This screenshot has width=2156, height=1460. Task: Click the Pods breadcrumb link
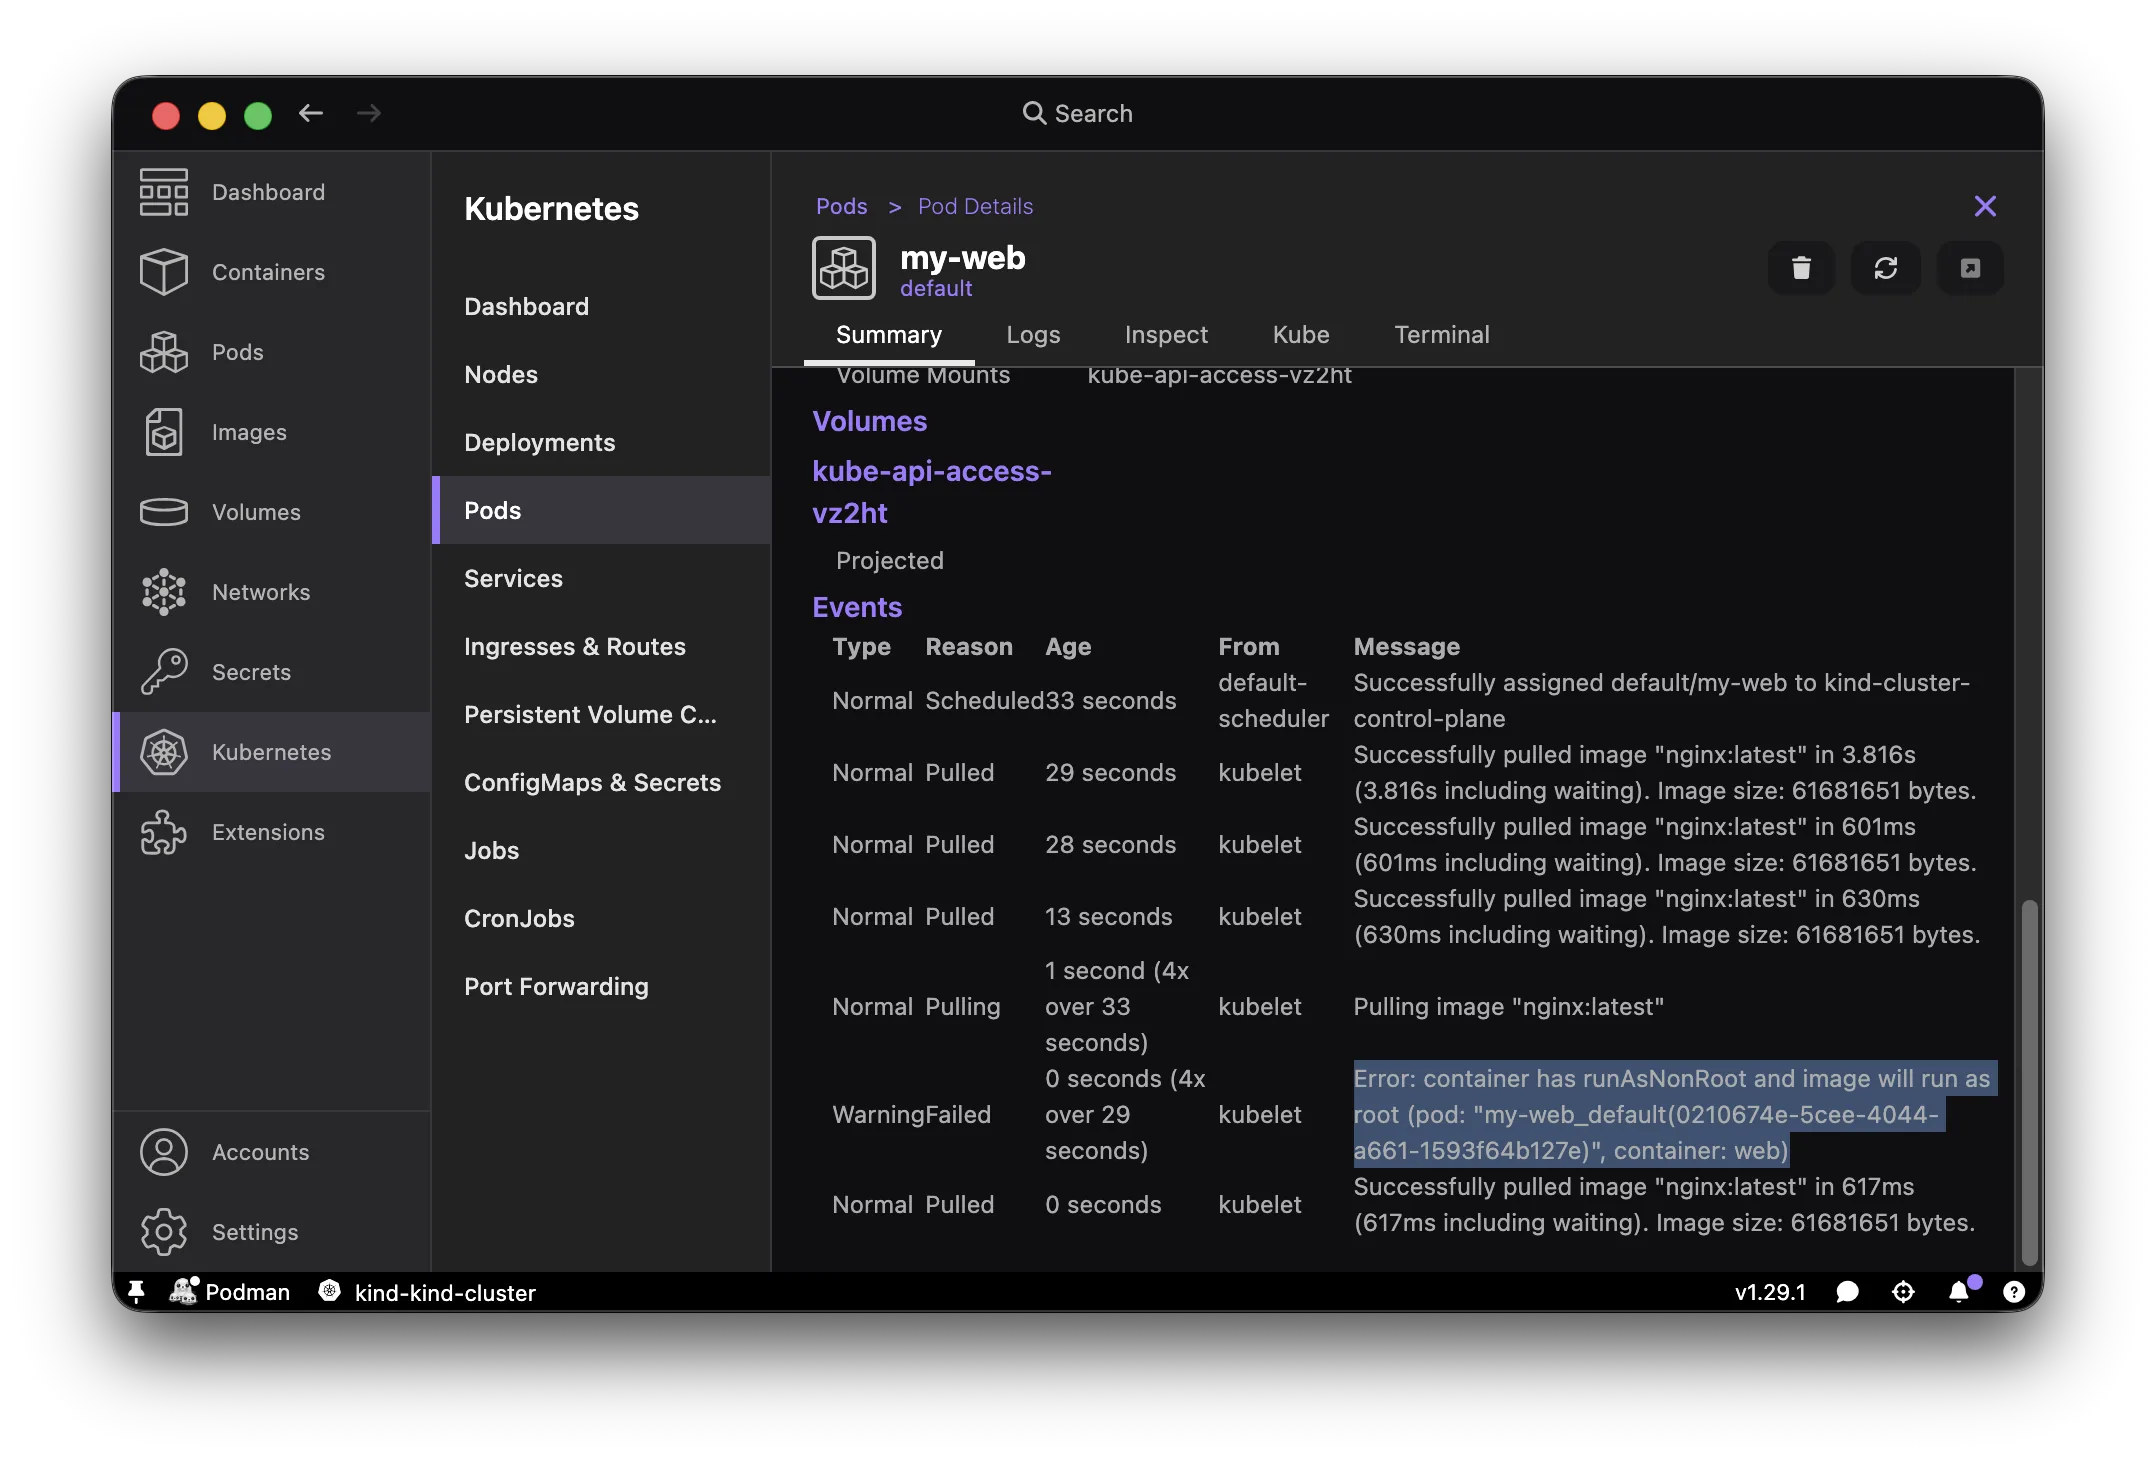pos(842,207)
